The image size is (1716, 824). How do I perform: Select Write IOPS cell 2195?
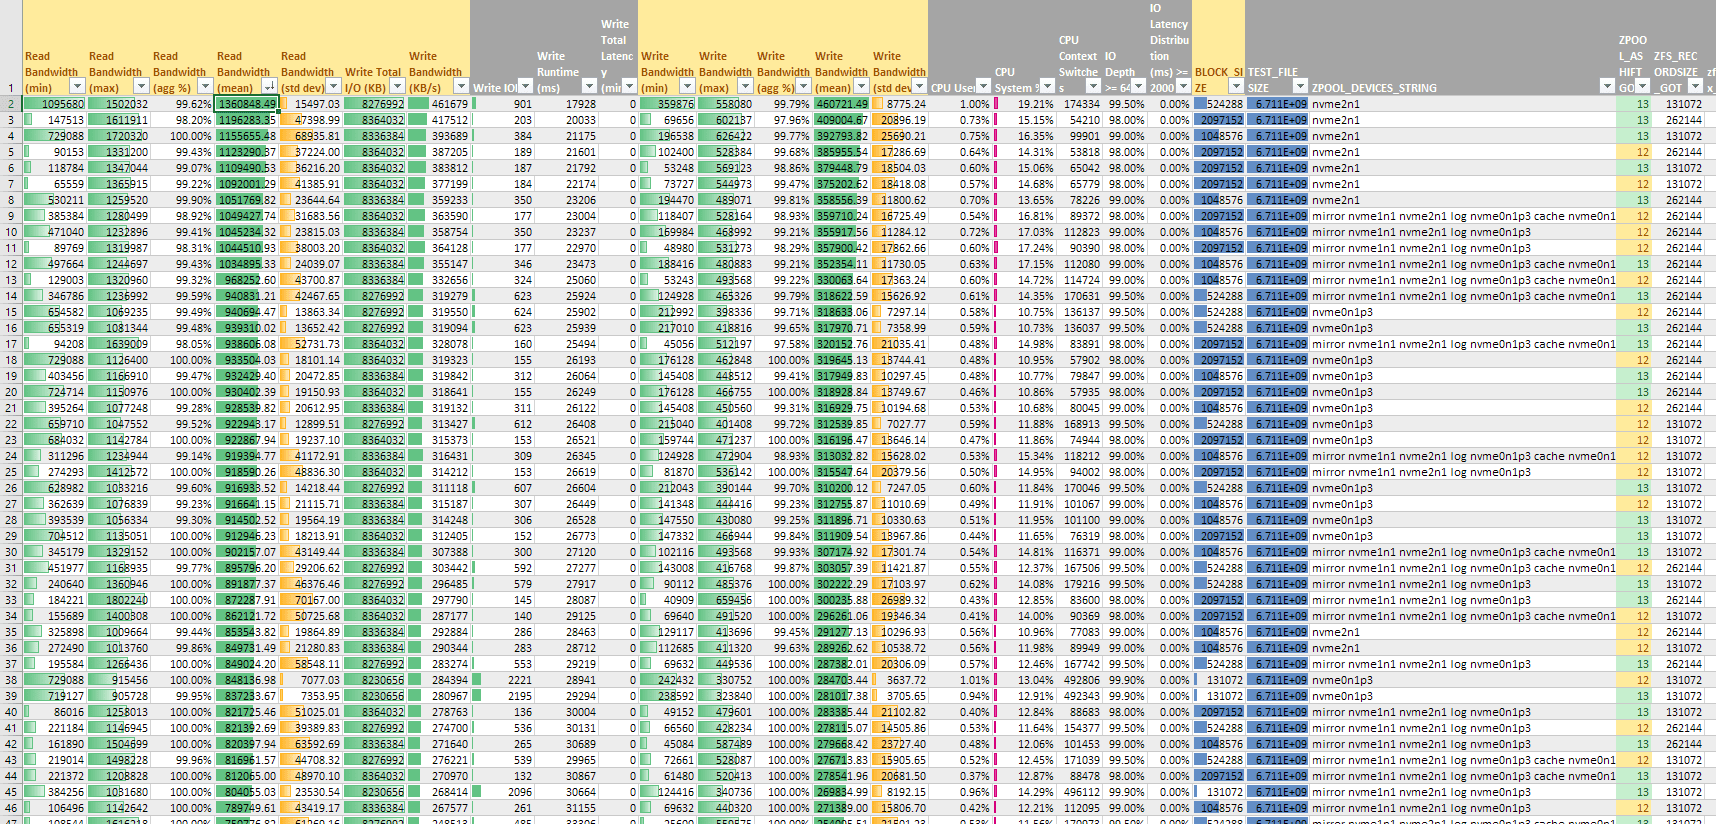point(503,696)
